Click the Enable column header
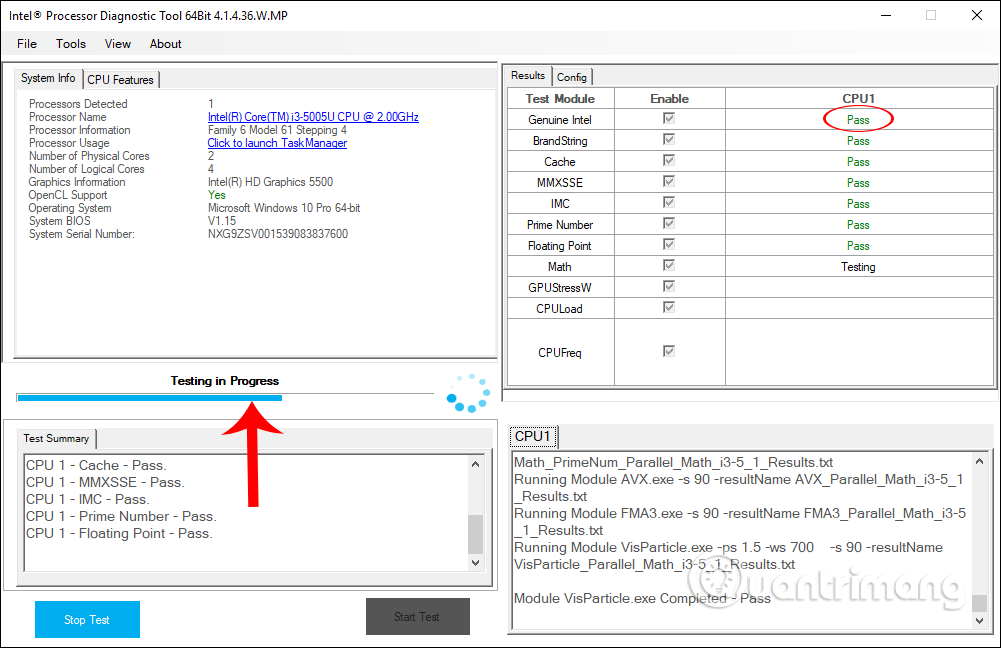Viewport: 1001px width, 648px height. click(x=669, y=99)
